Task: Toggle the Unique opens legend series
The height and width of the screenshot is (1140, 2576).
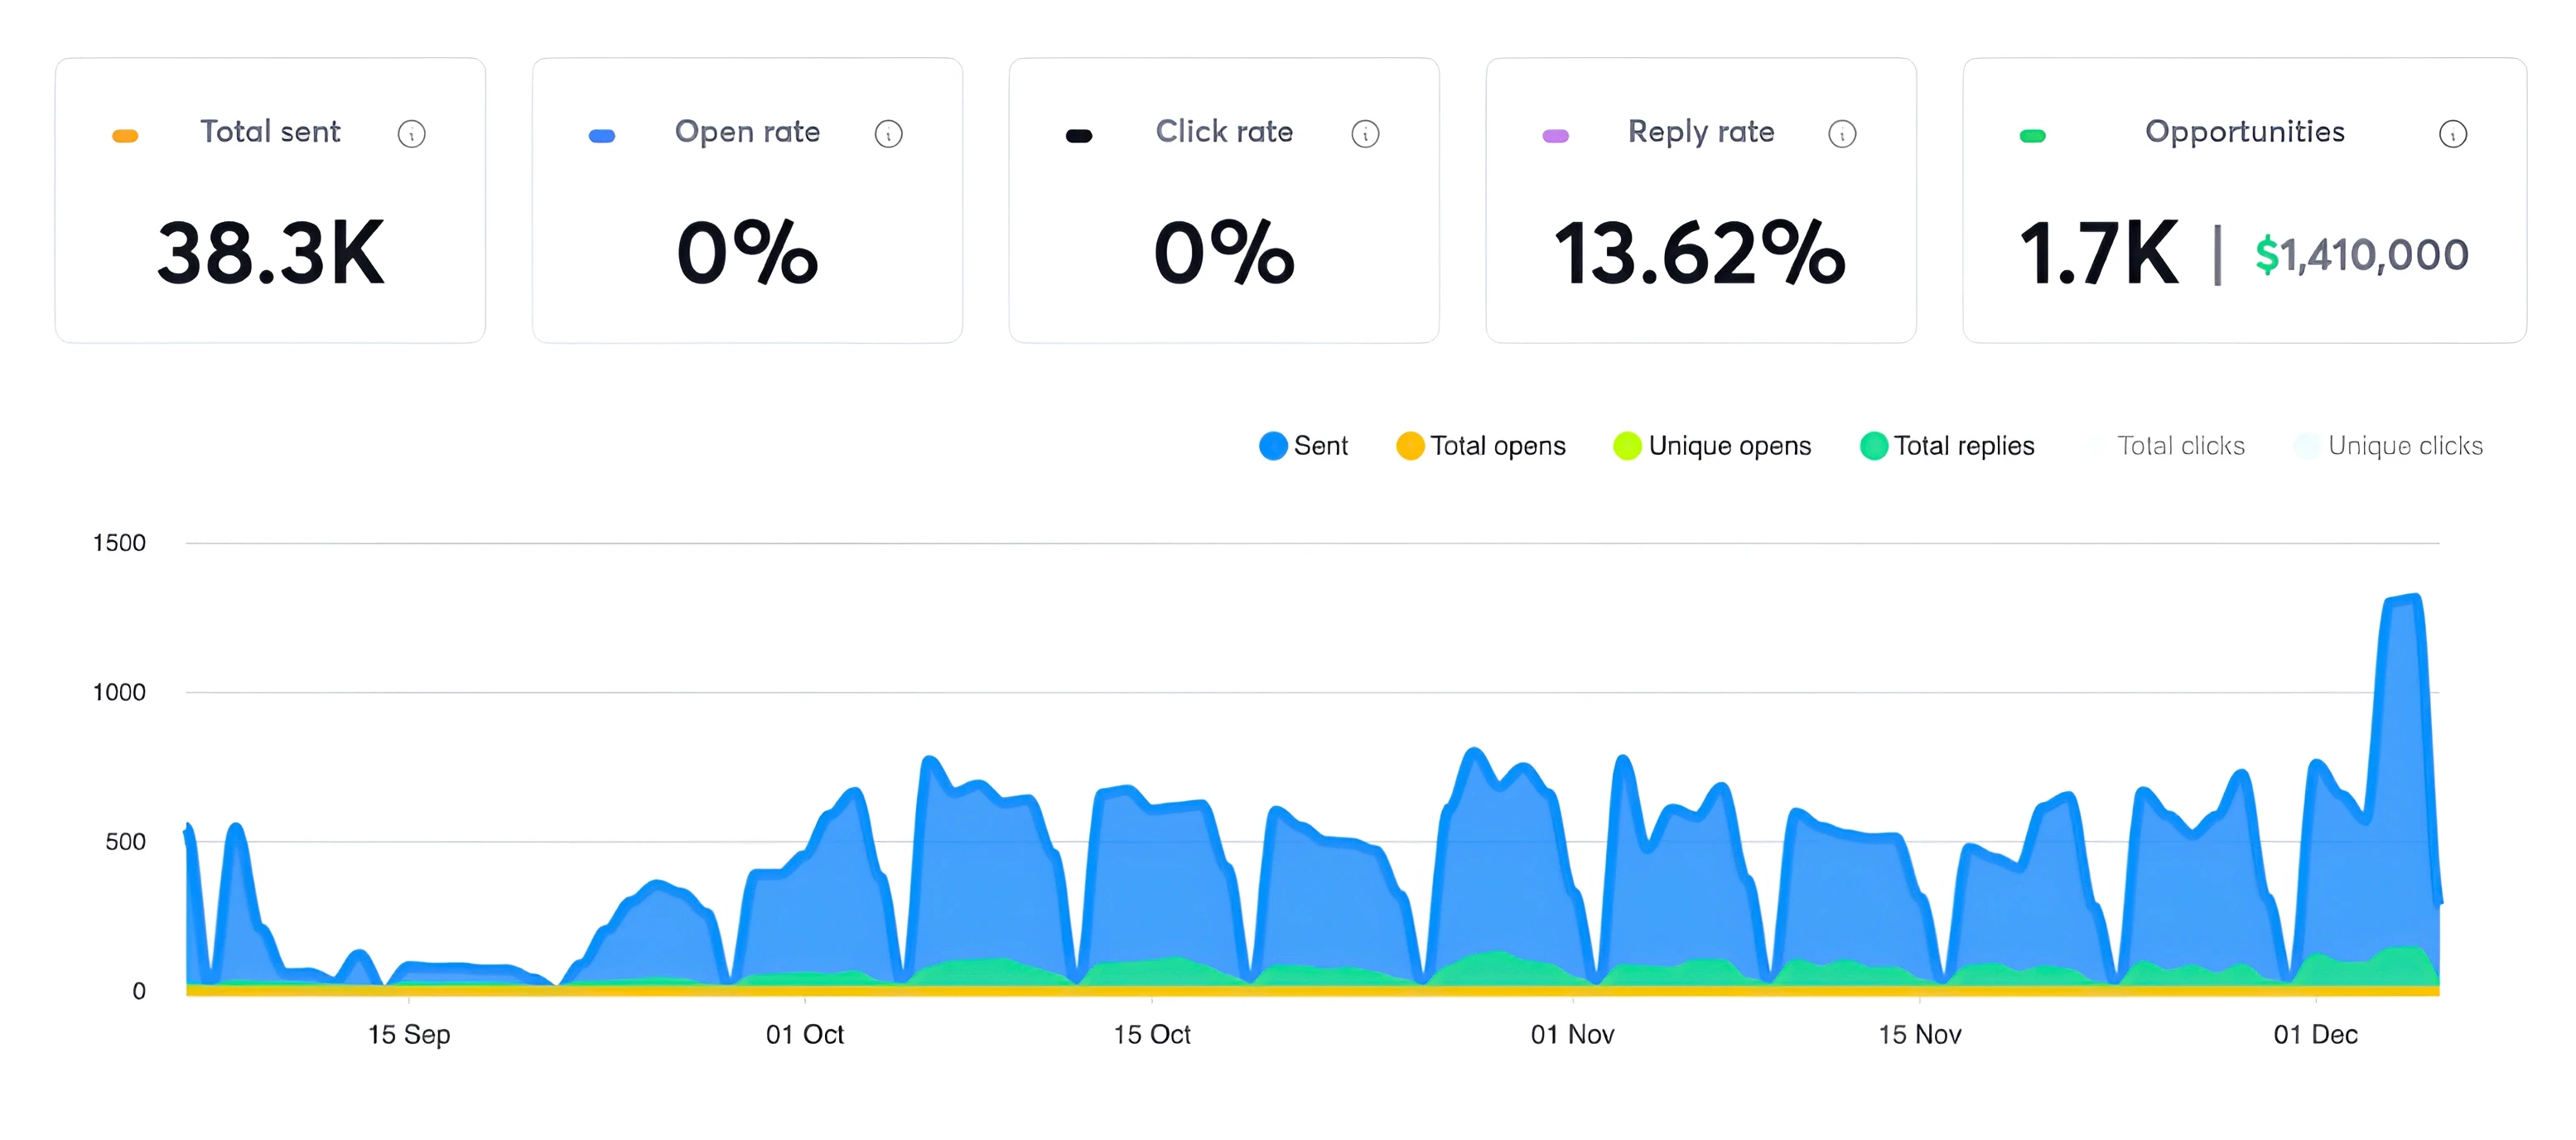Action: [x=1713, y=446]
